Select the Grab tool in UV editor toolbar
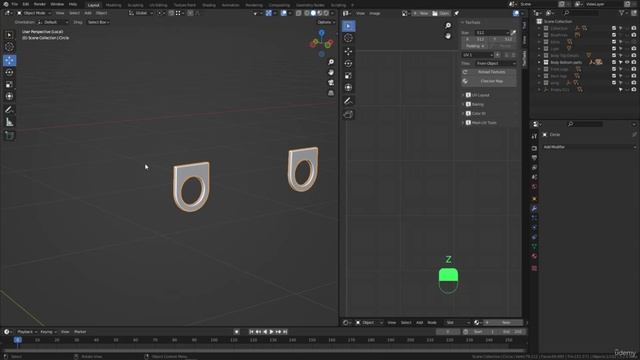640x360 pixels. pyautogui.click(x=348, y=114)
